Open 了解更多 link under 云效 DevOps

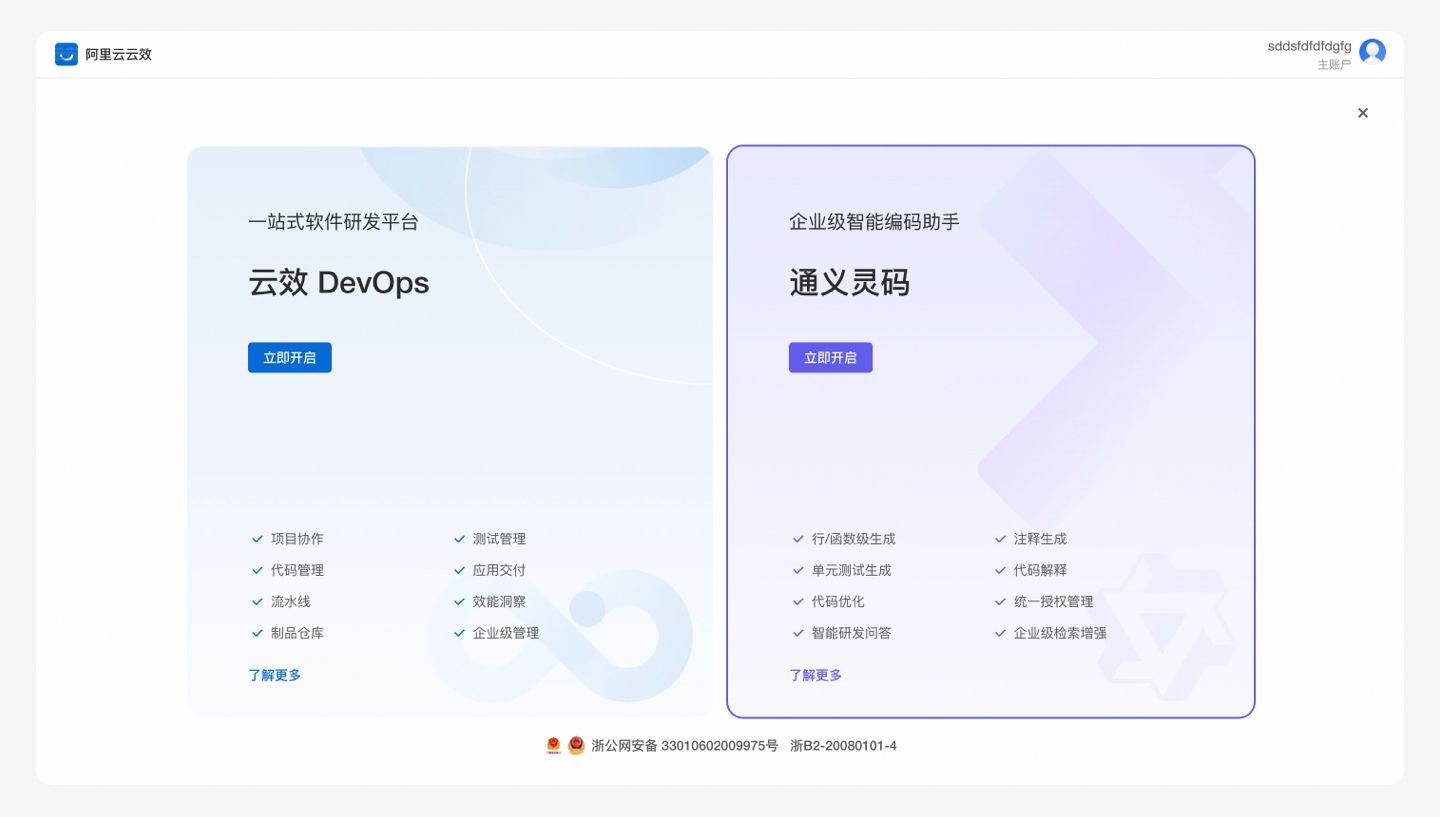(x=275, y=675)
